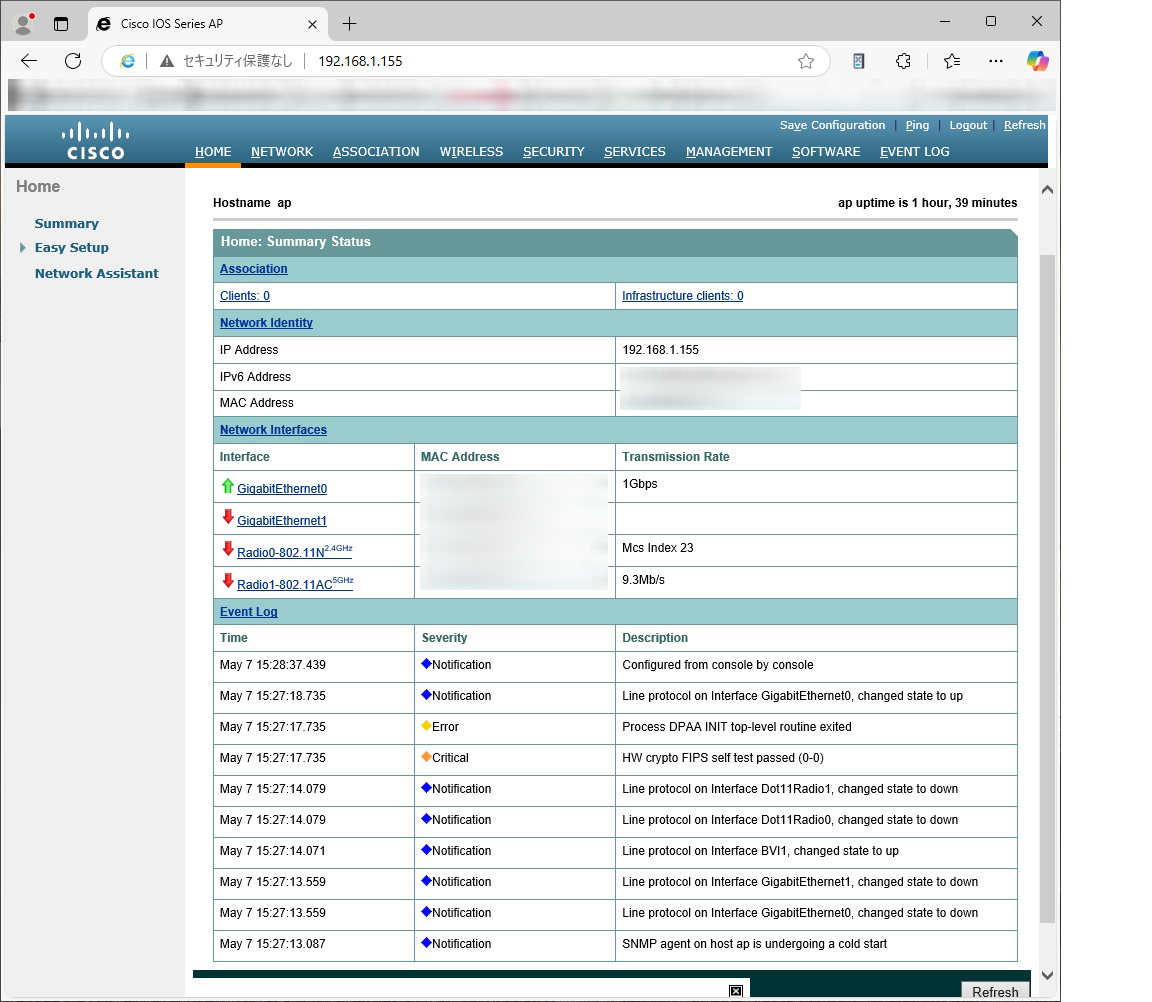Screen dimensions: 1152x1002
Task: Open browser settings ellipsis menu
Action: (995, 61)
